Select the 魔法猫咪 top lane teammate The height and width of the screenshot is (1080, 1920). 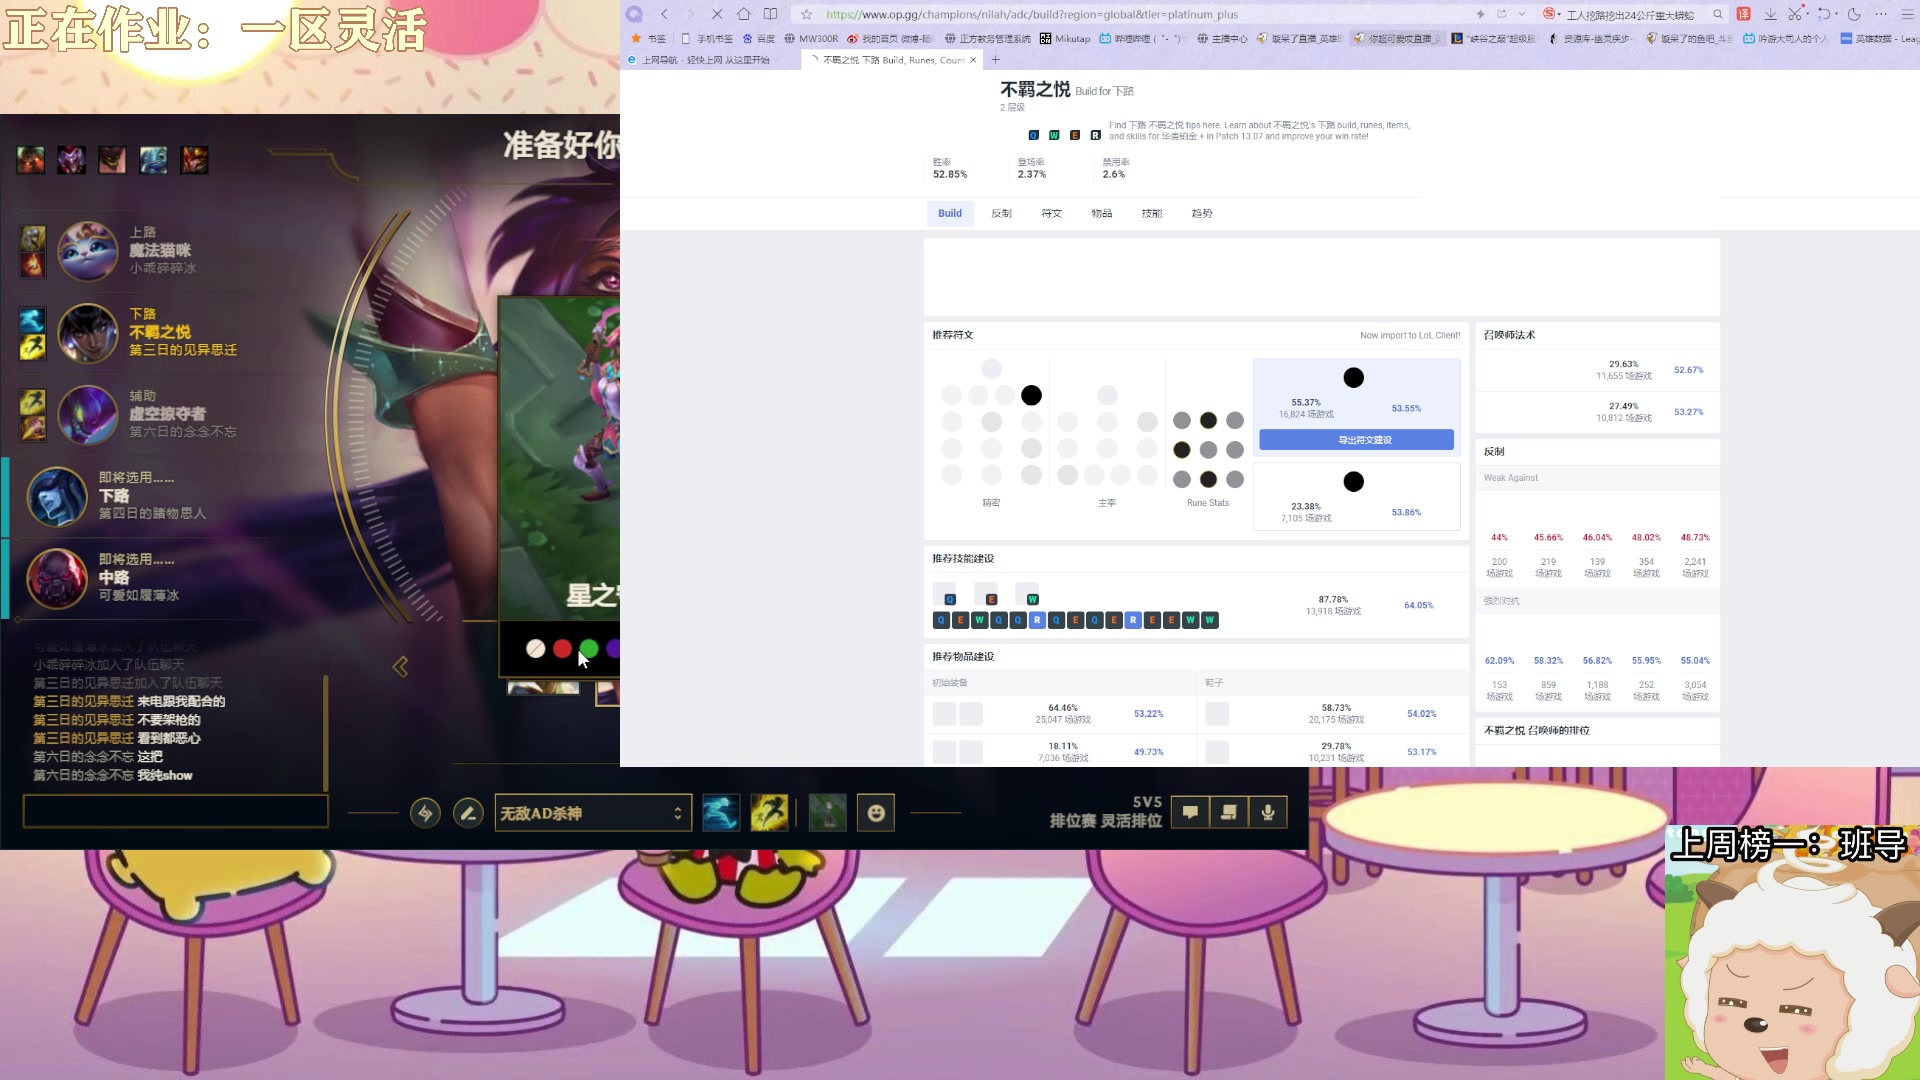coord(88,251)
